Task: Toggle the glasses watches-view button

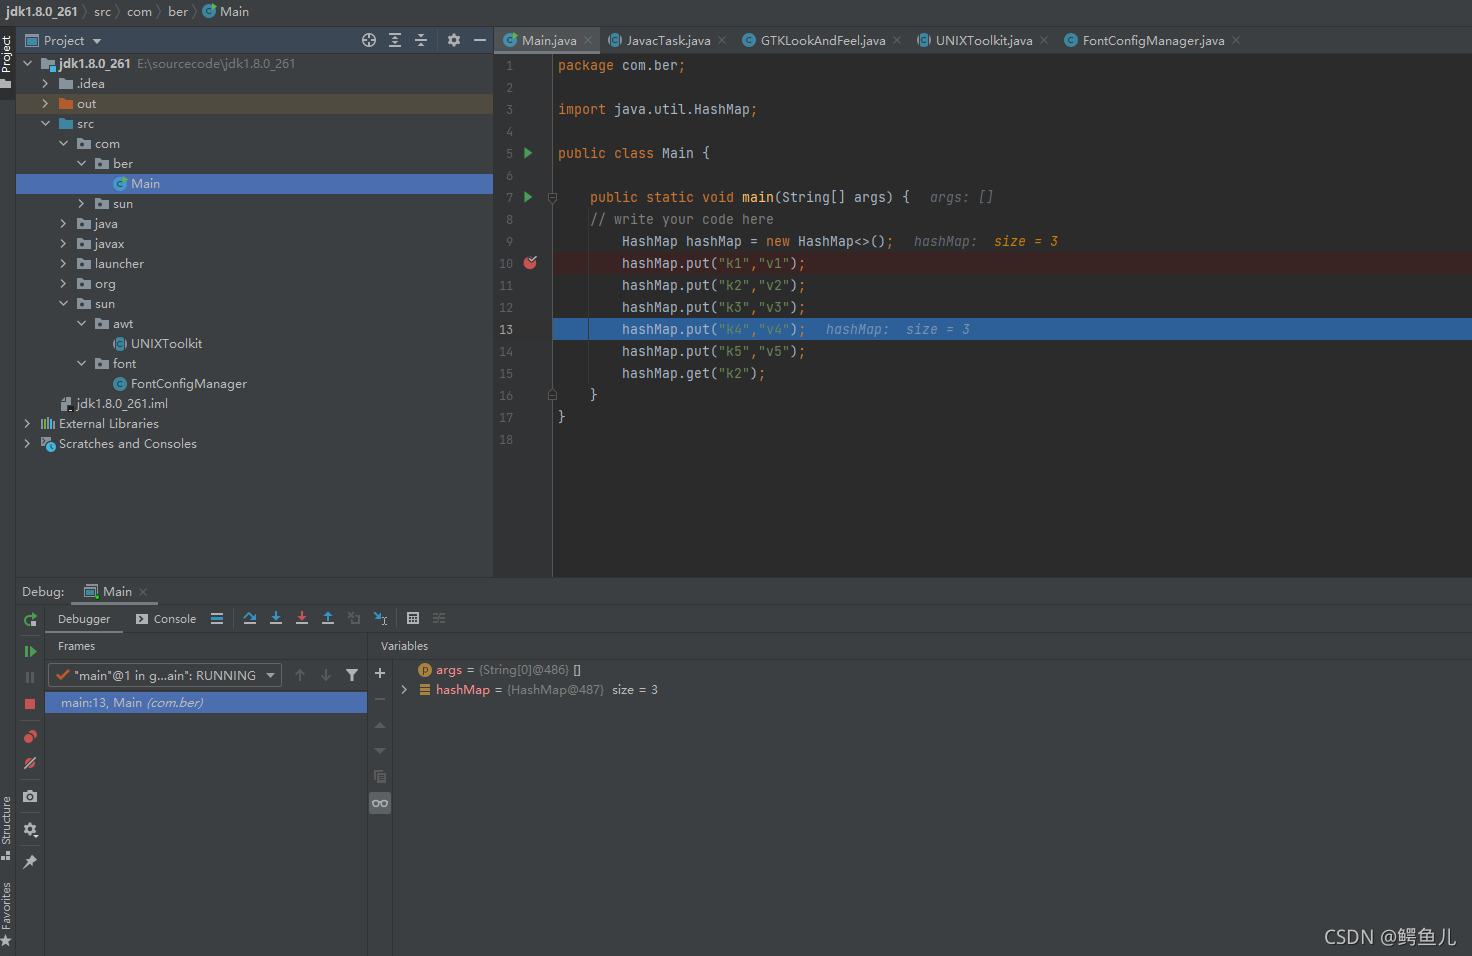Action: click(x=380, y=803)
